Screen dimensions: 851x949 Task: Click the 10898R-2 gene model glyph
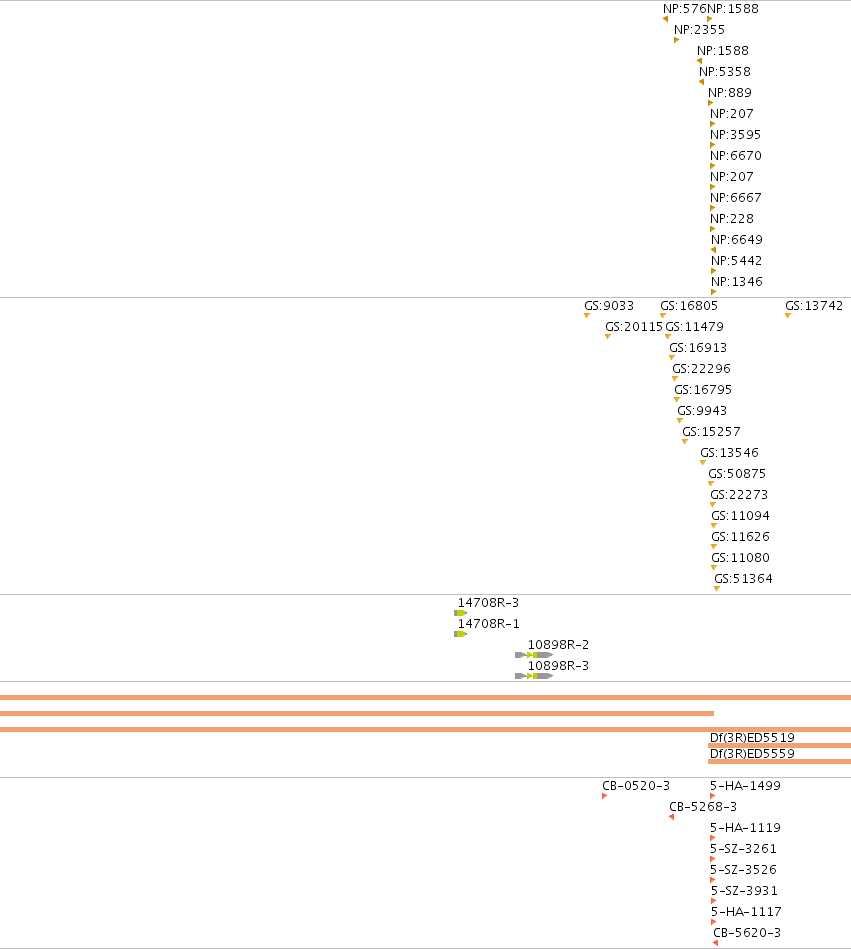coord(534,655)
